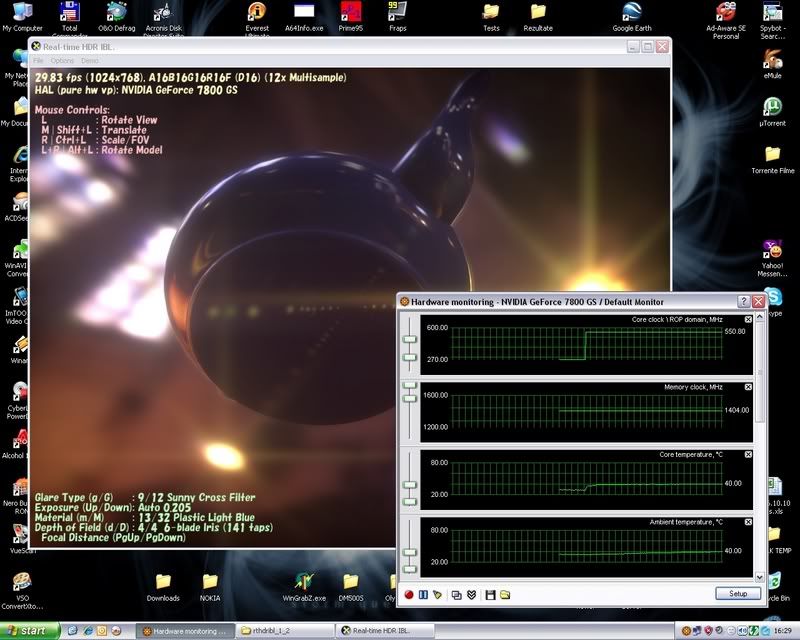Click the scroll-down arrow in monitoring window

point(759,577)
